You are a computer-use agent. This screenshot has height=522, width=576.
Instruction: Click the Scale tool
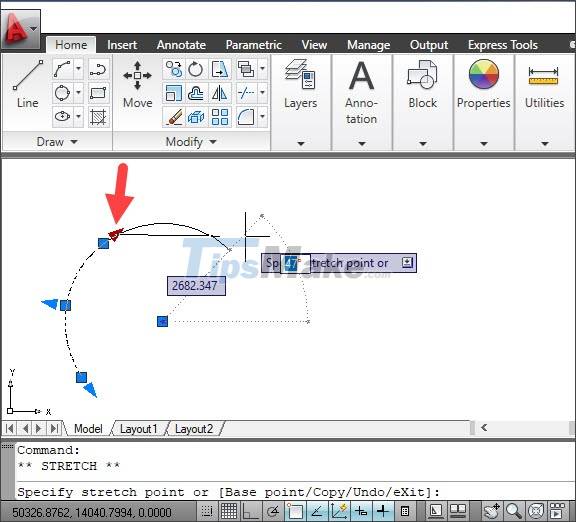click(x=174, y=93)
